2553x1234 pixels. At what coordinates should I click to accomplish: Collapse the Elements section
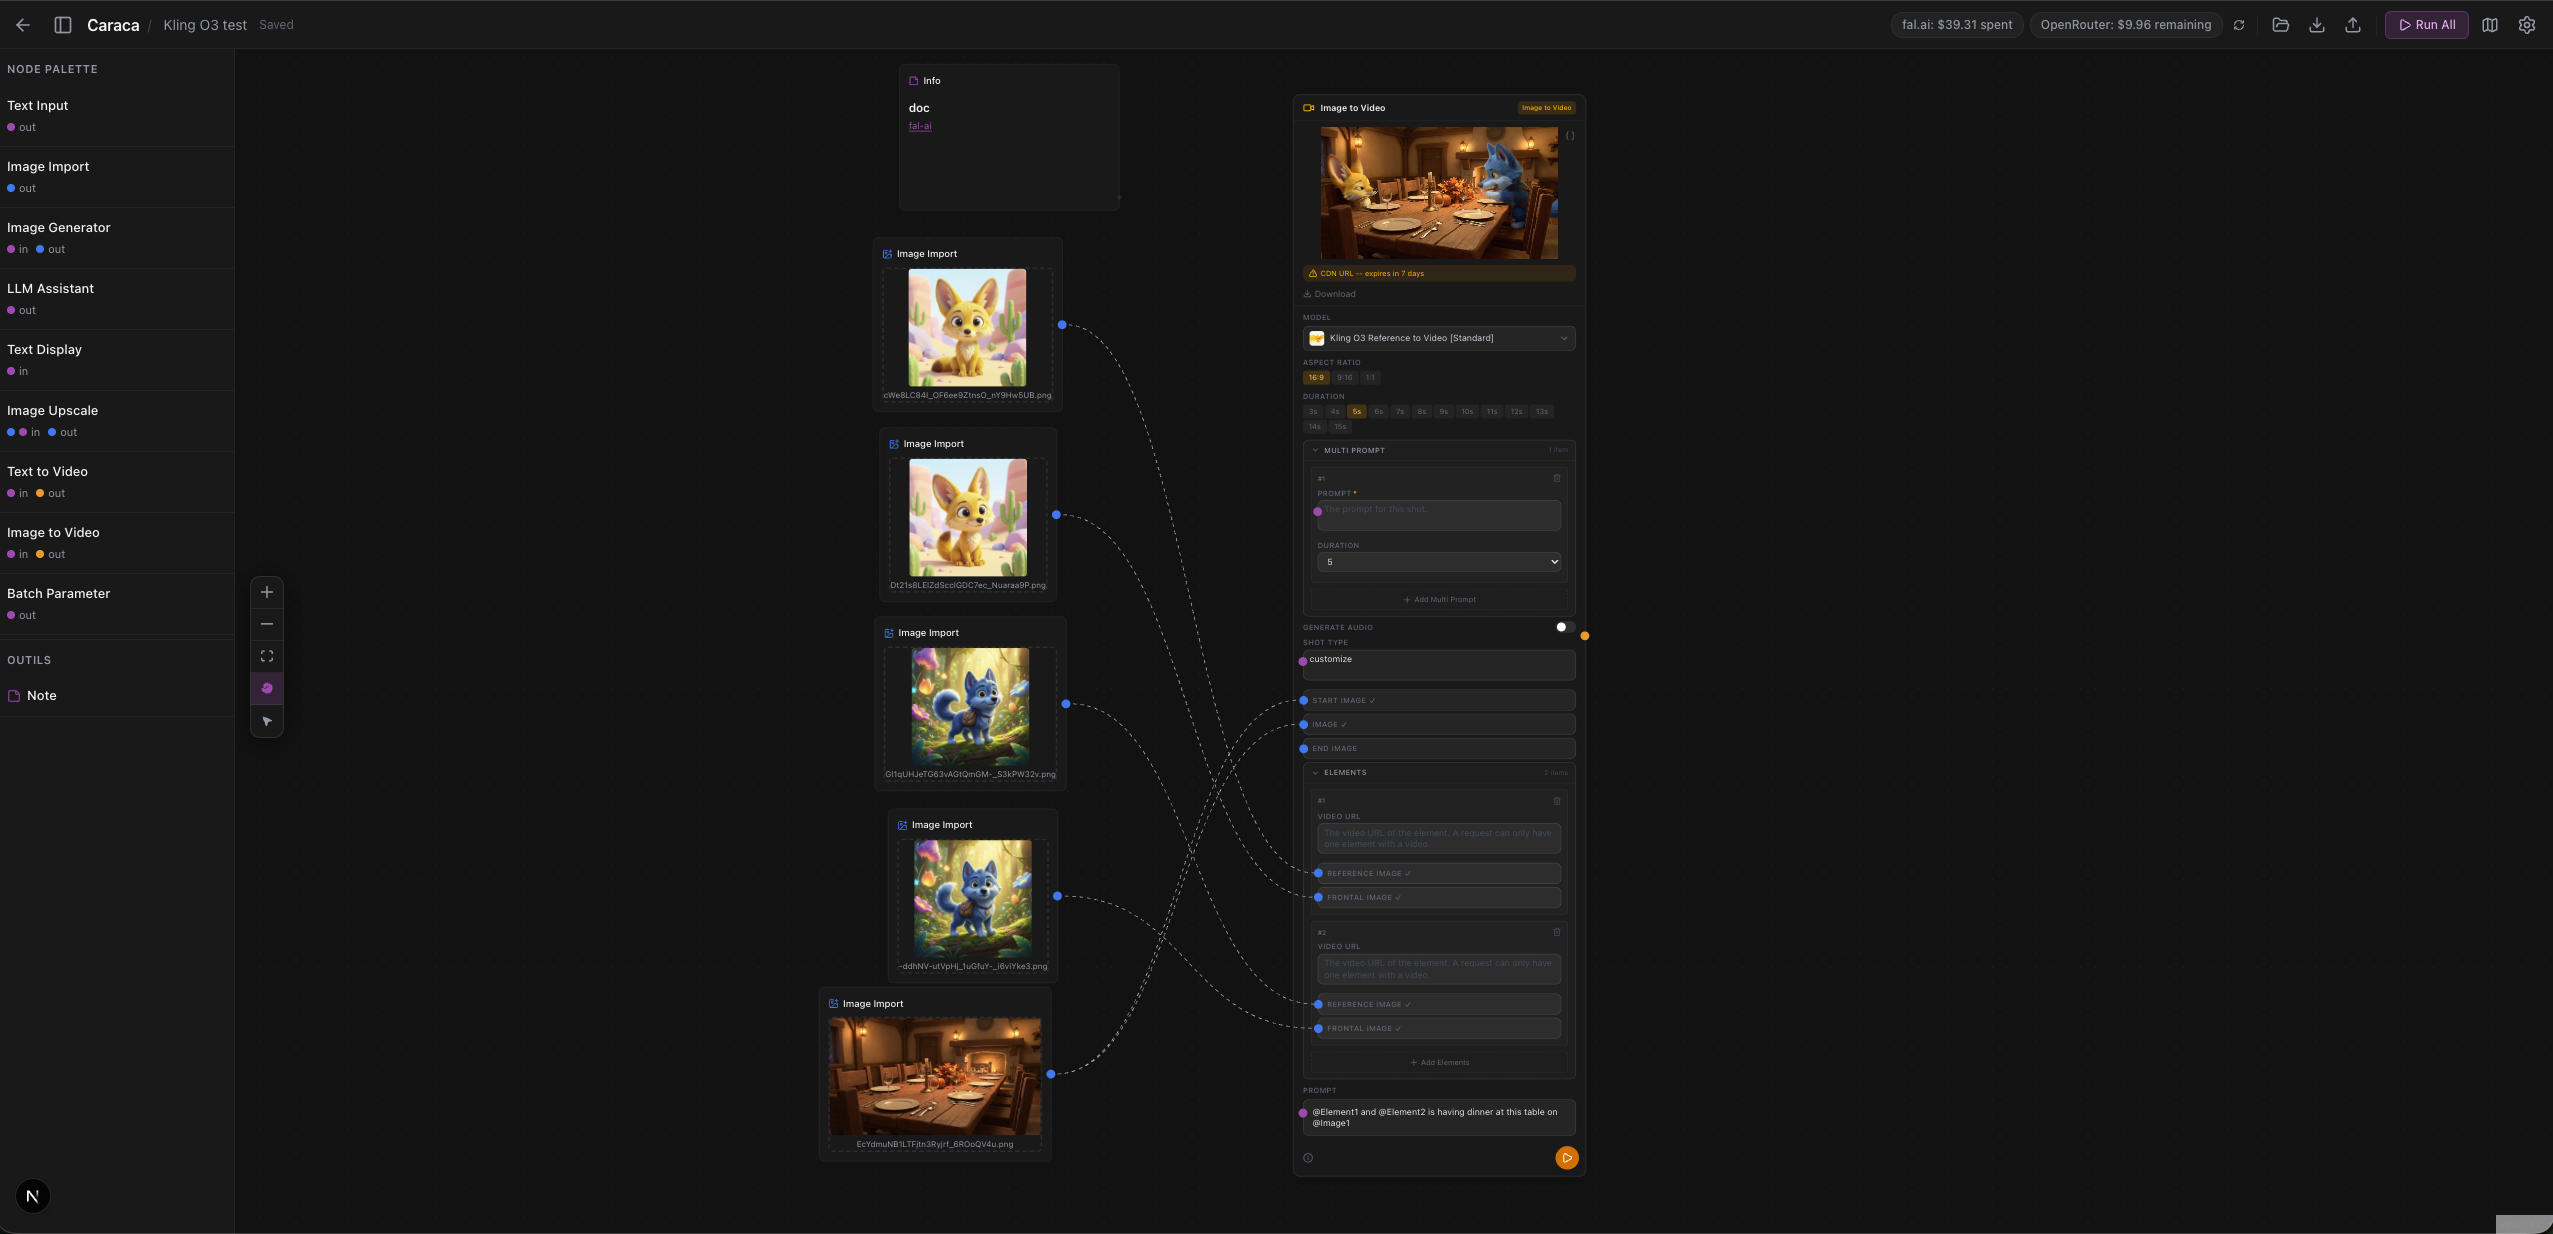coord(1316,772)
